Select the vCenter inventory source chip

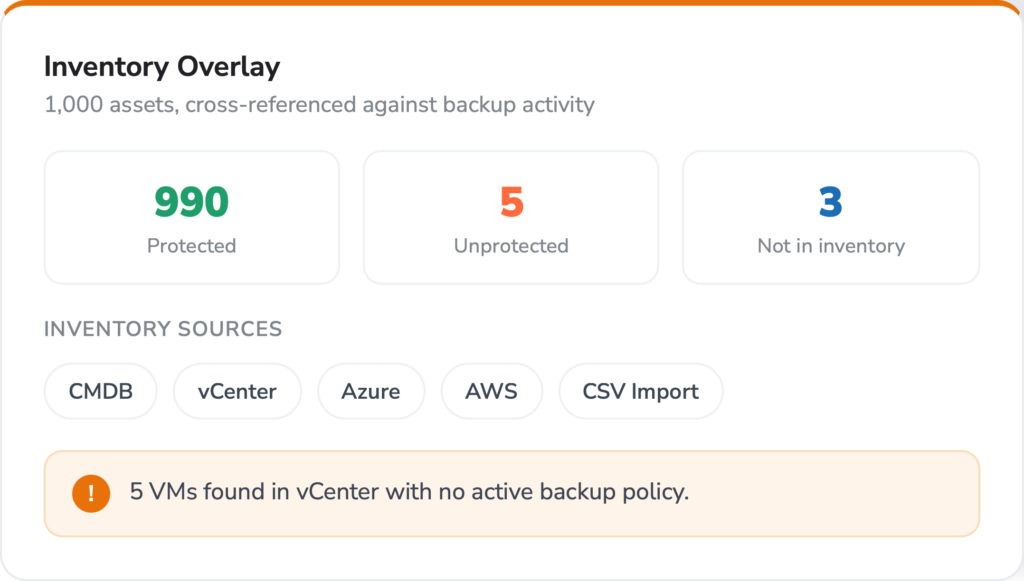tap(237, 391)
